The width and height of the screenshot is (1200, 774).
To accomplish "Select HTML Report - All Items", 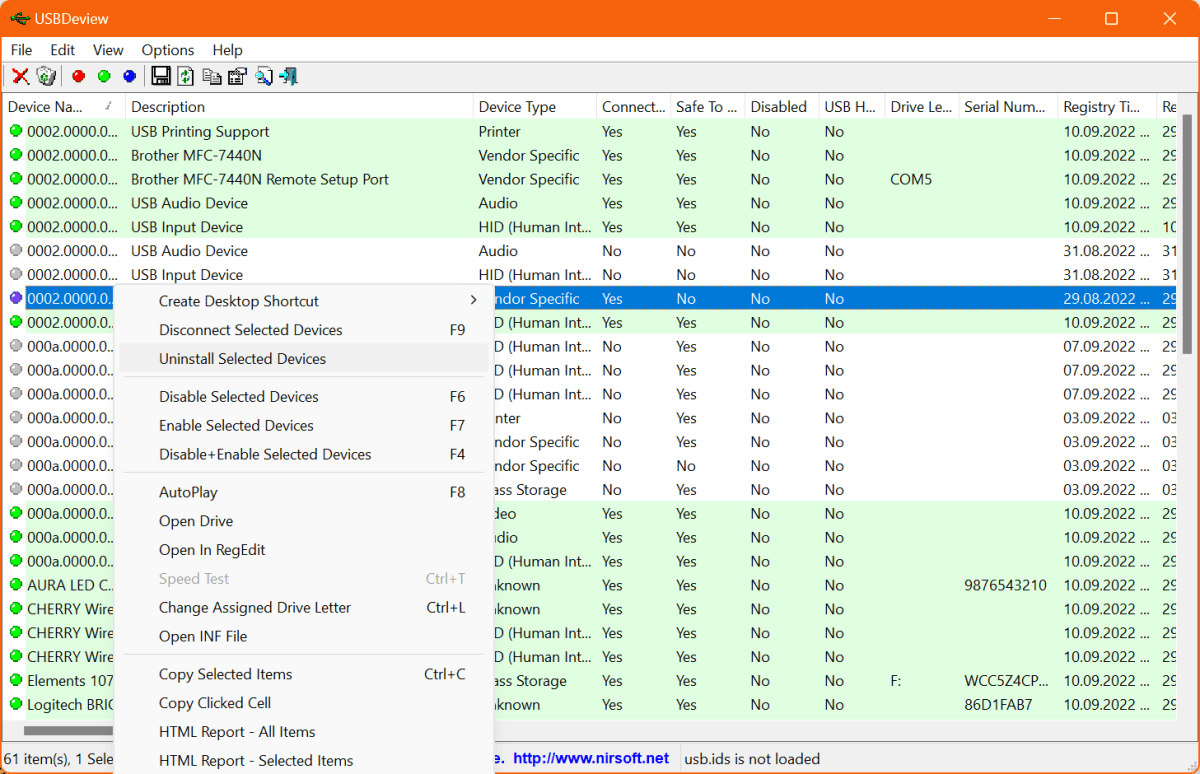I will [304, 732].
